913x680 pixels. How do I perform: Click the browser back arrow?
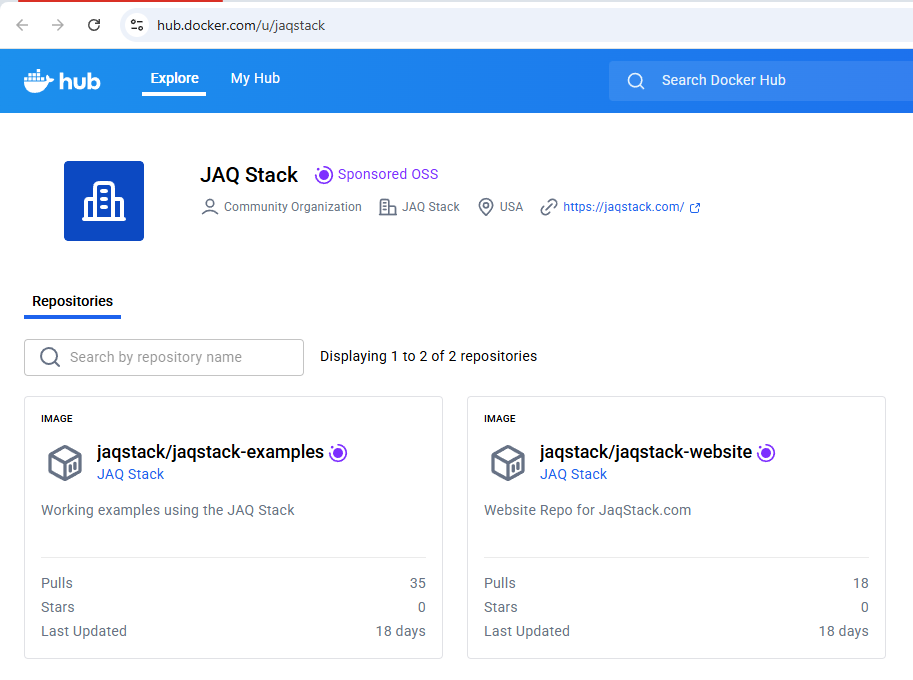click(x=22, y=25)
